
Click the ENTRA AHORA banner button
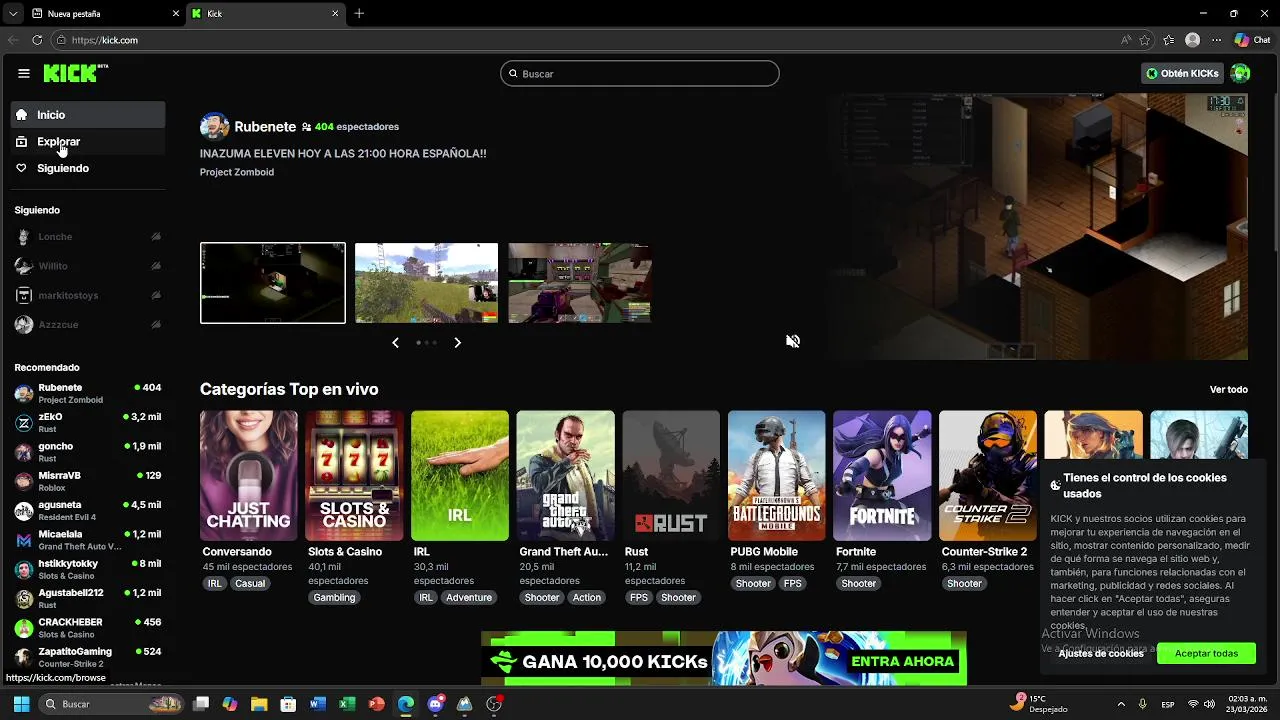click(x=902, y=661)
